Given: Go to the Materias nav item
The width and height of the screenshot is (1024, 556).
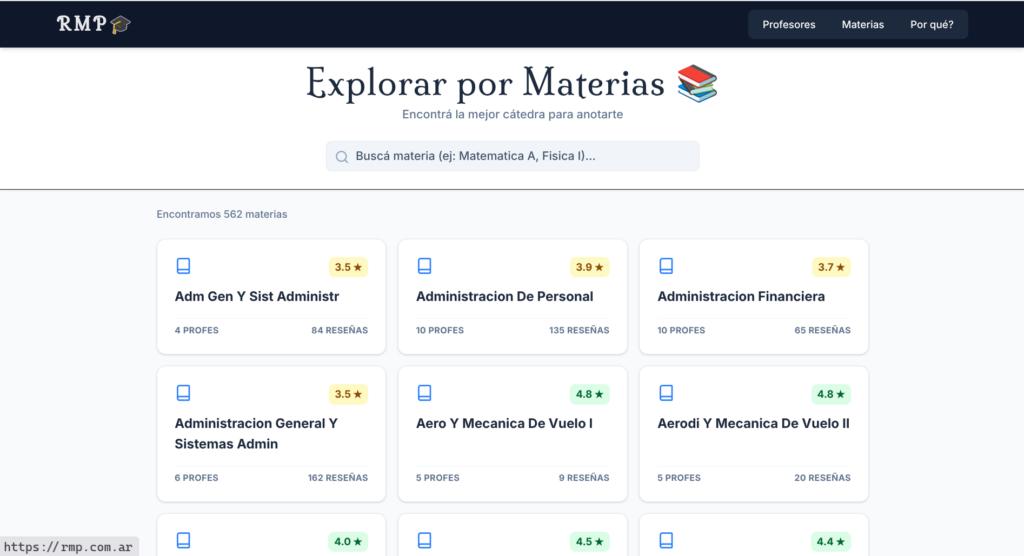Looking at the screenshot, I should coord(862,25).
